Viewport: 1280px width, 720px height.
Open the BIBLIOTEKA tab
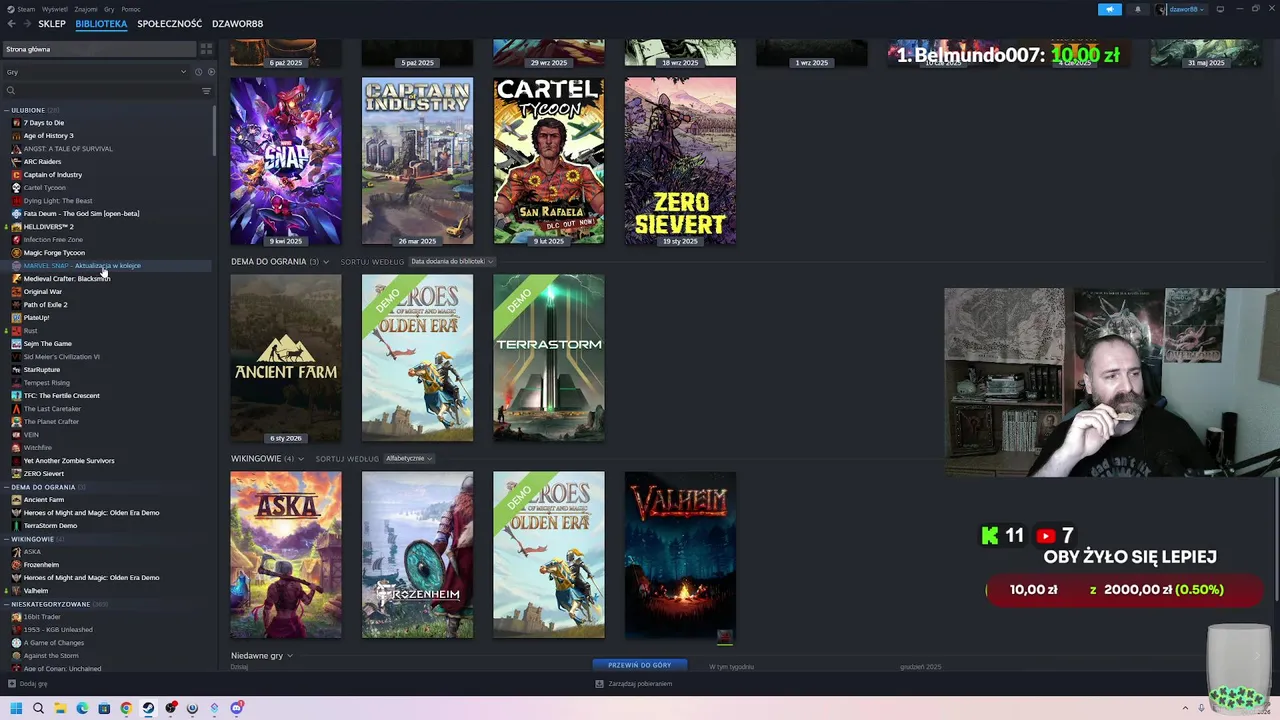click(101, 24)
